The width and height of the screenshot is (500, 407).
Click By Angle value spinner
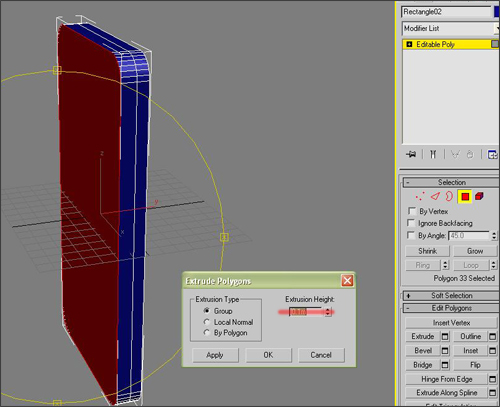point(494,236)
